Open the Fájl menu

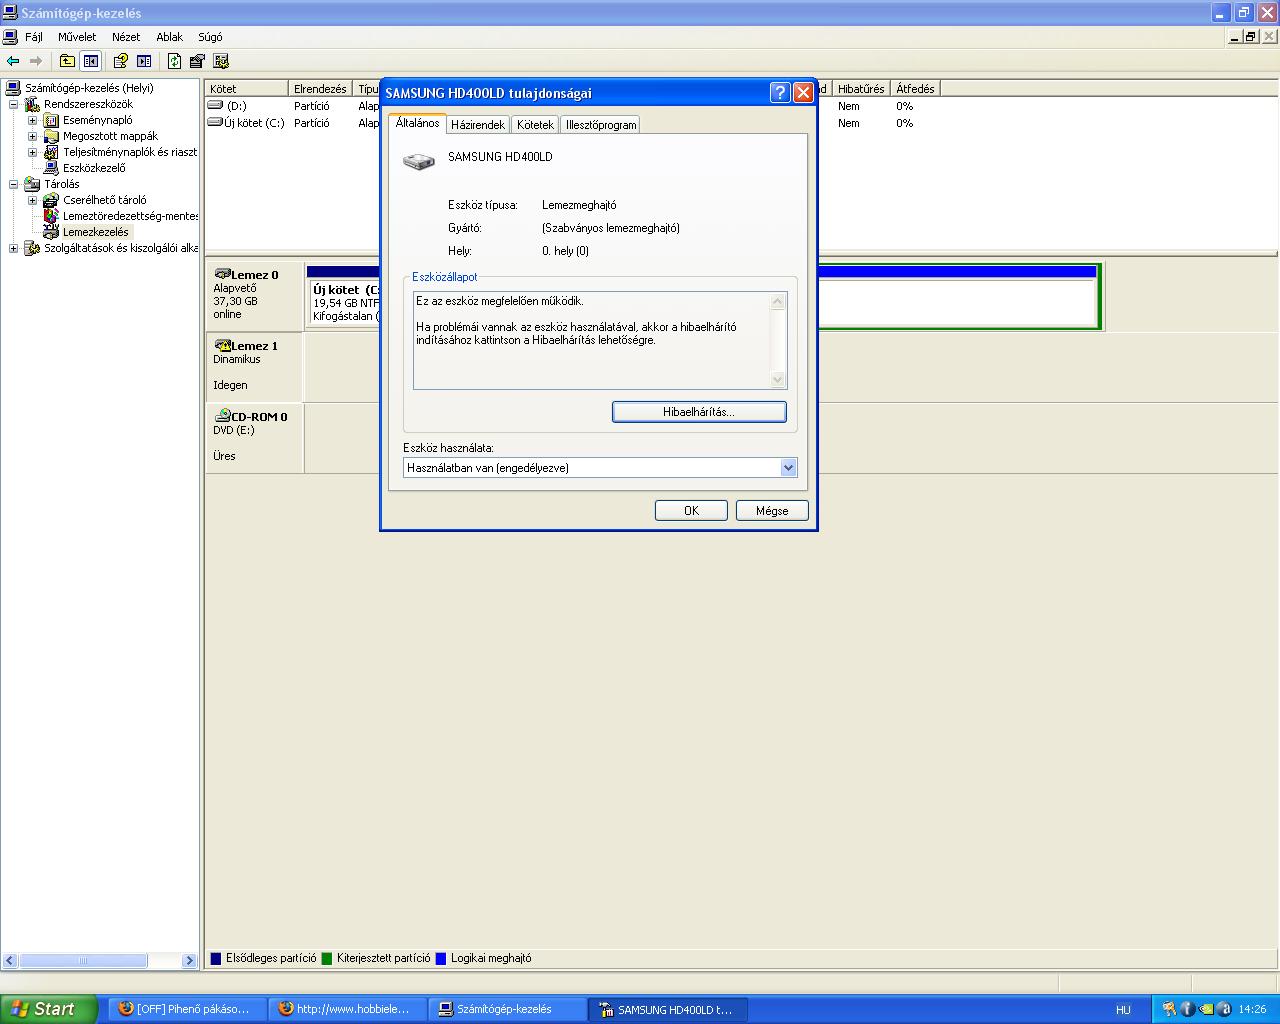click(x=34, y=37)
